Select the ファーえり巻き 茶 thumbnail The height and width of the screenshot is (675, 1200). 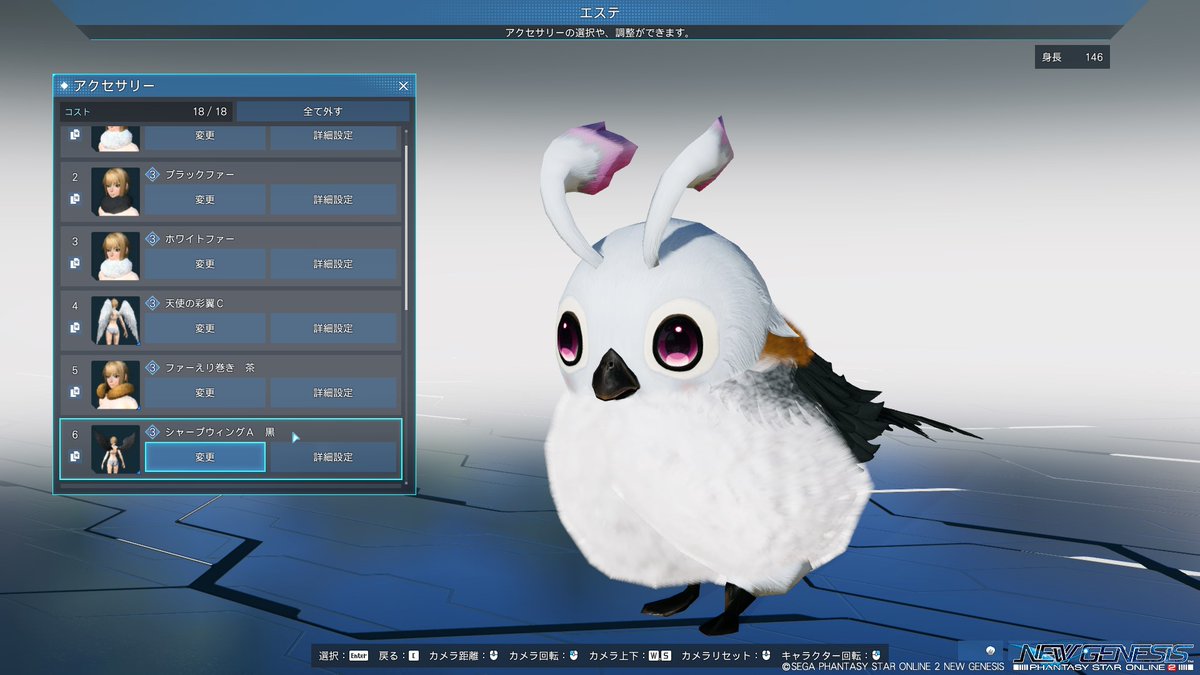click(115, 385)
